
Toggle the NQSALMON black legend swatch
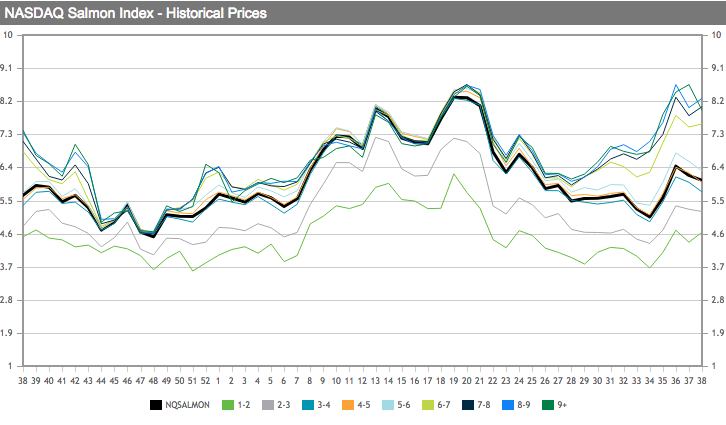(x=156, y=405)
